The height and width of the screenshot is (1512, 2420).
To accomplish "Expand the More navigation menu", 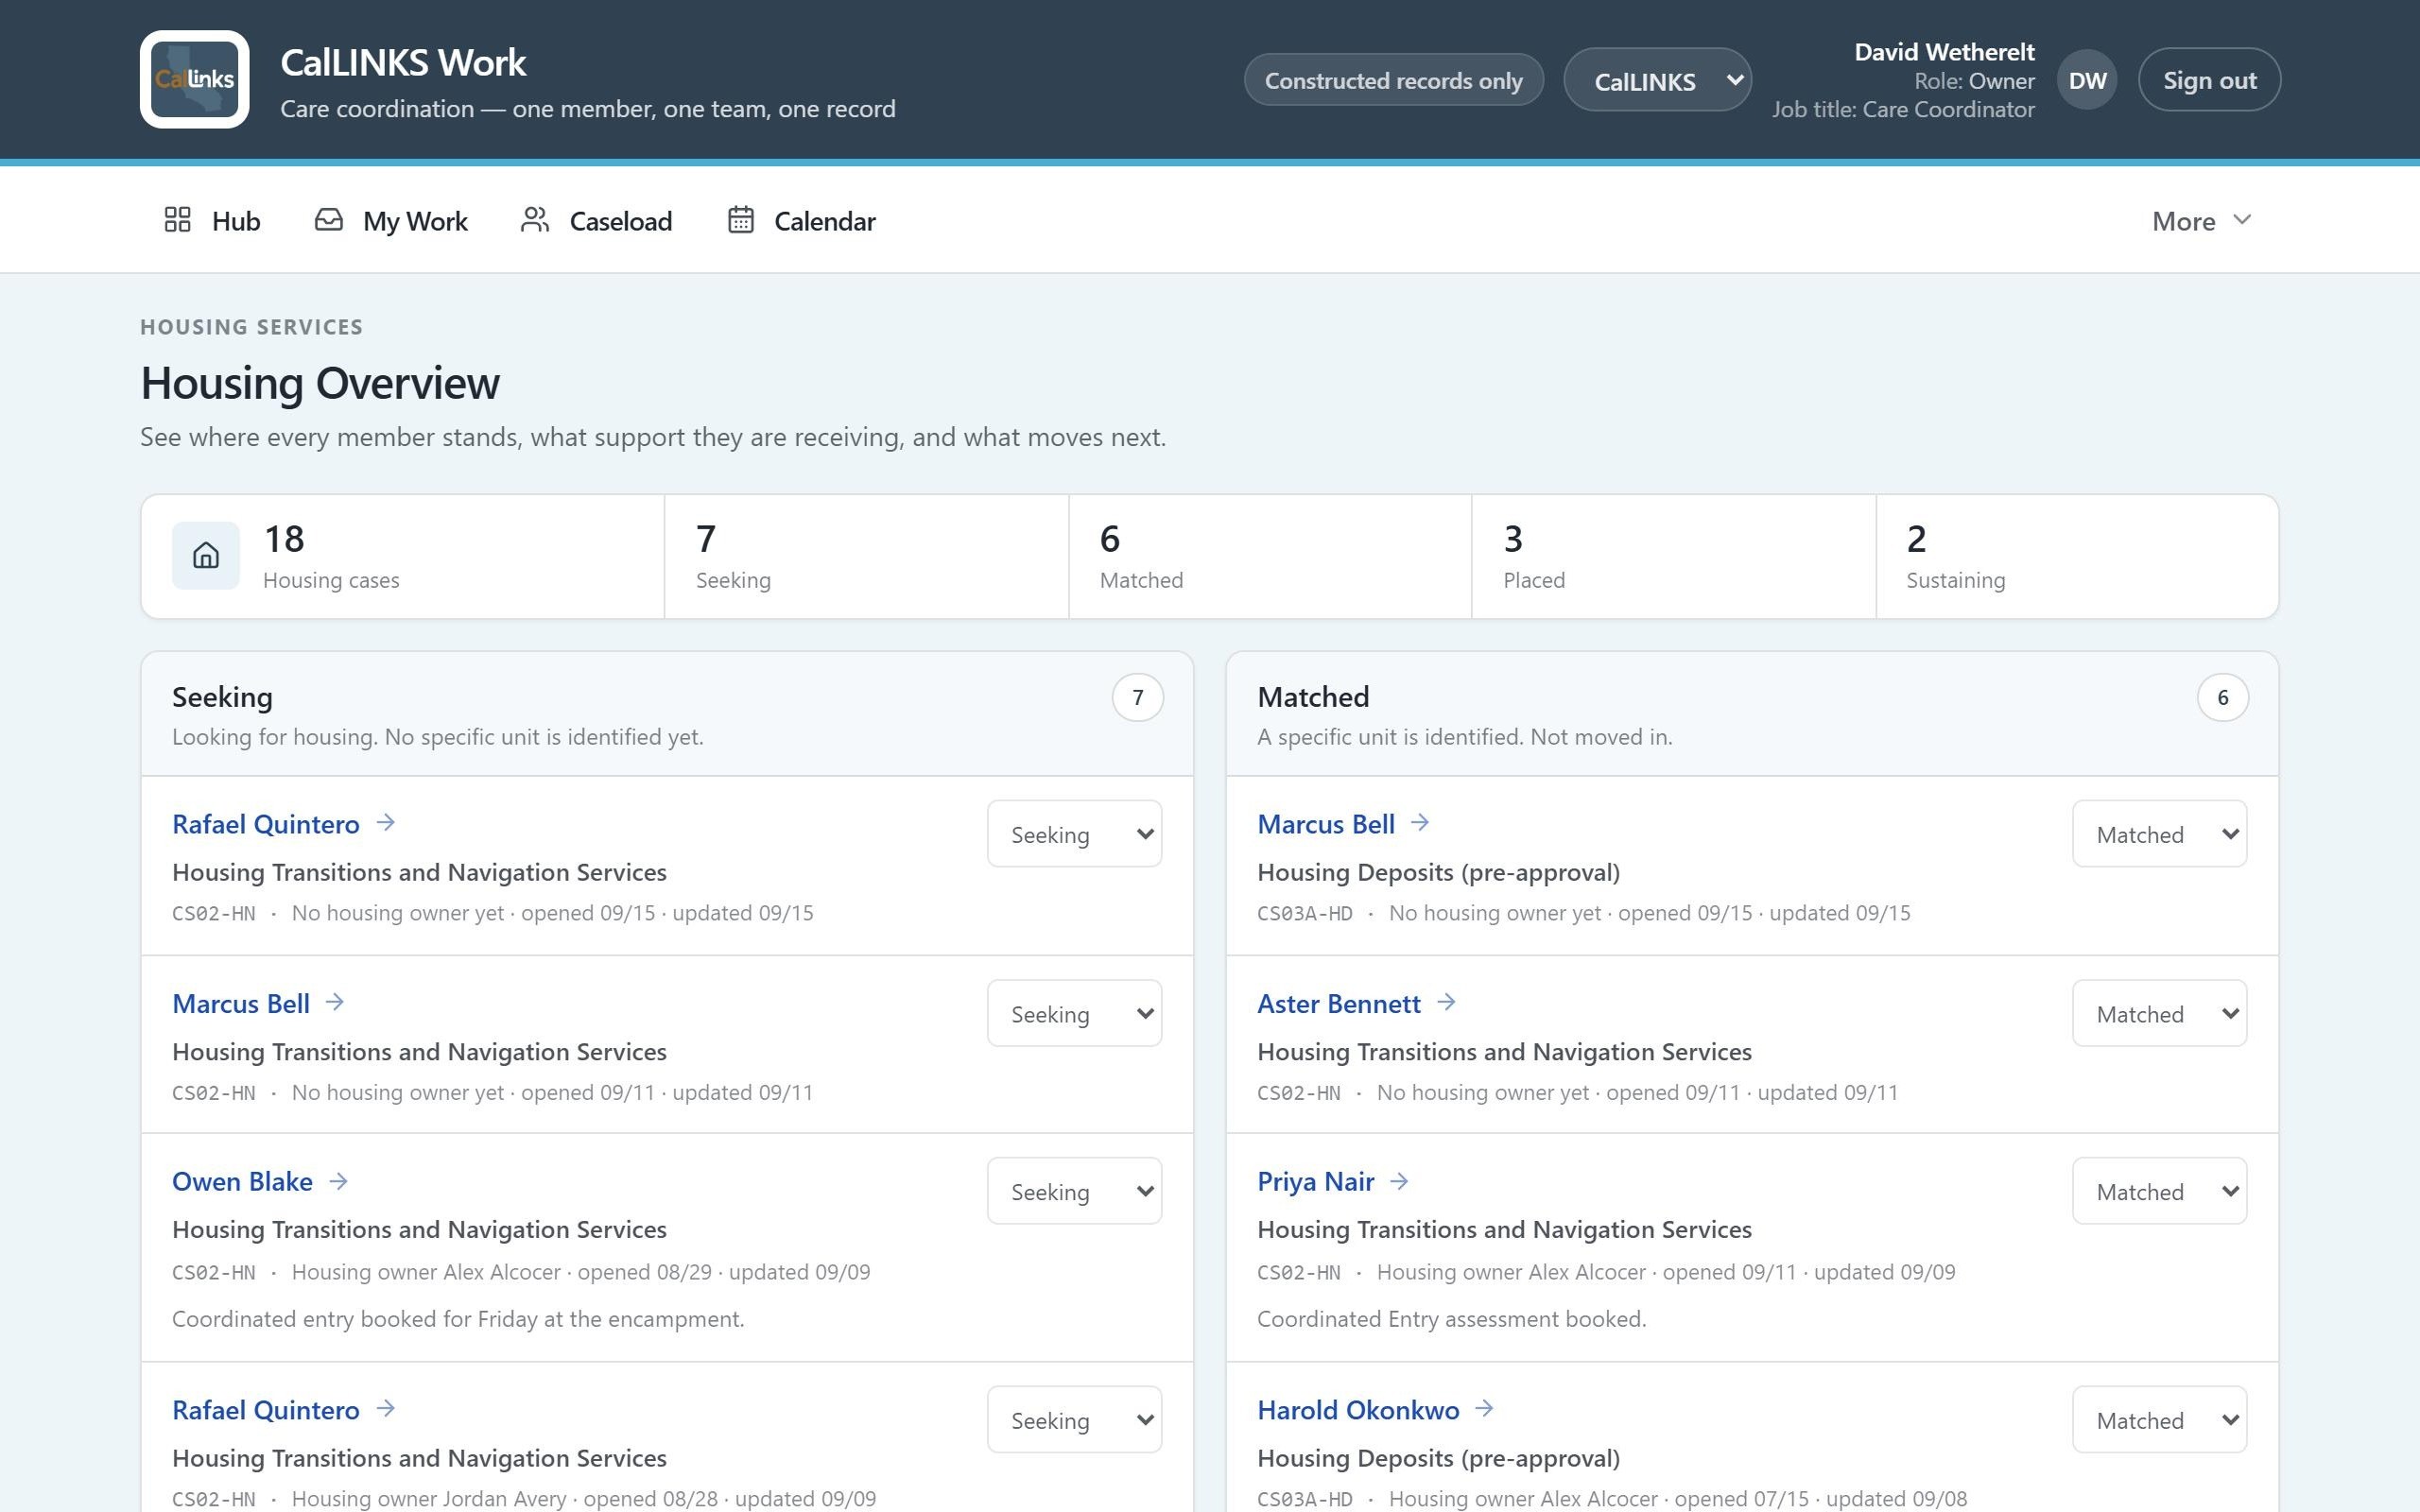I will [2201, 221].
